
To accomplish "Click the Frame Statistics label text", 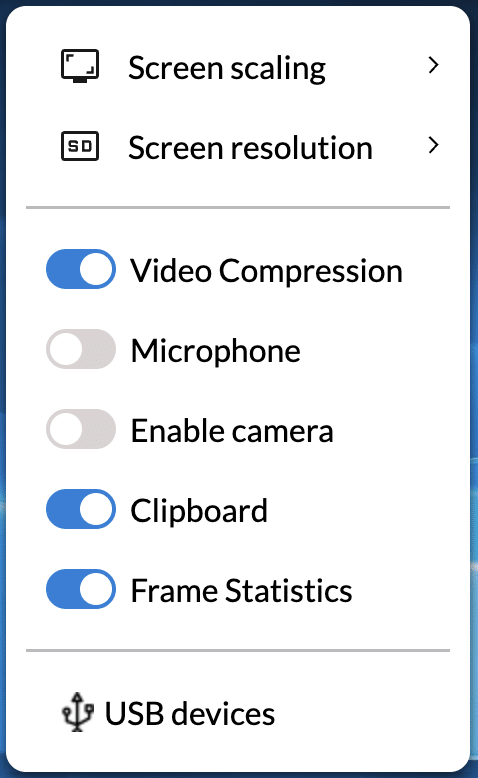I will 241,590.
